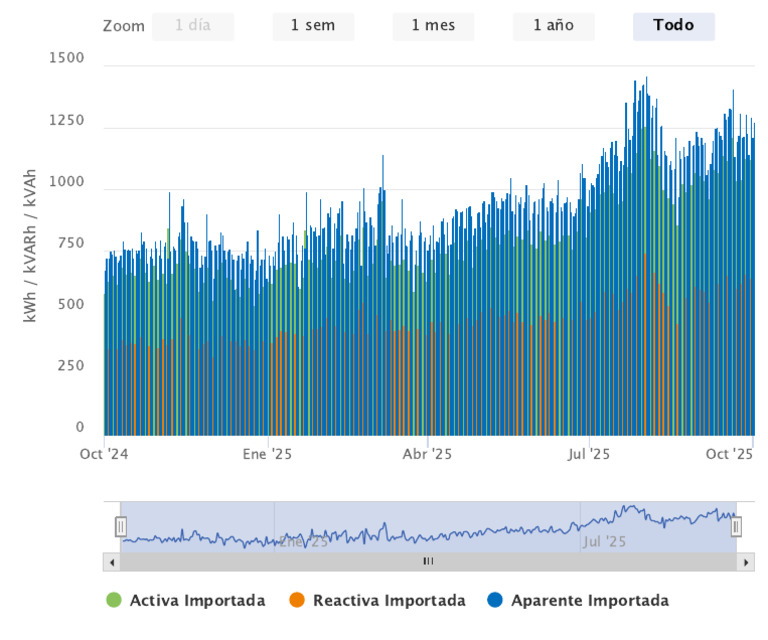Click the Zoom label
This screenshot has height=640, width=768.
pyautogui.click(x=123, y=26)
